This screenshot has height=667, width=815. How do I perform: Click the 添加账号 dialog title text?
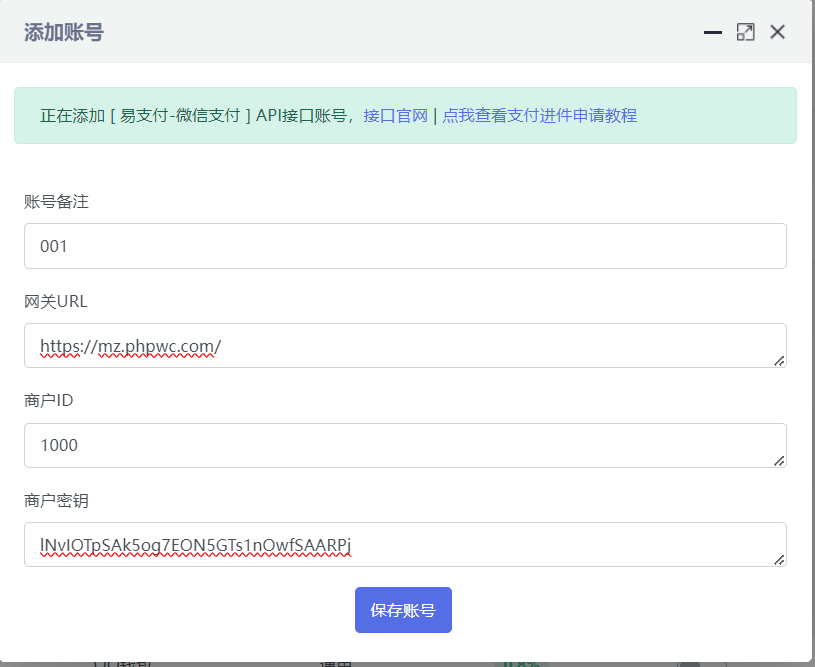coord(64,33)
